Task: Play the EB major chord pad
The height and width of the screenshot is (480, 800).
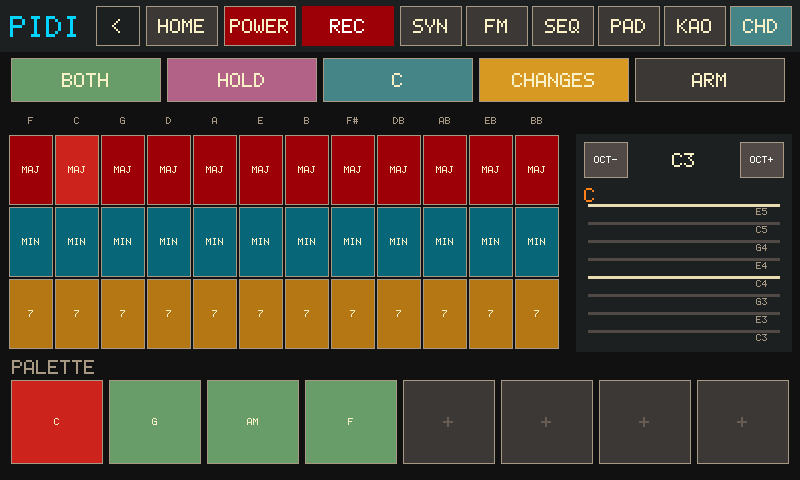Action: click(x=491, y=170)
